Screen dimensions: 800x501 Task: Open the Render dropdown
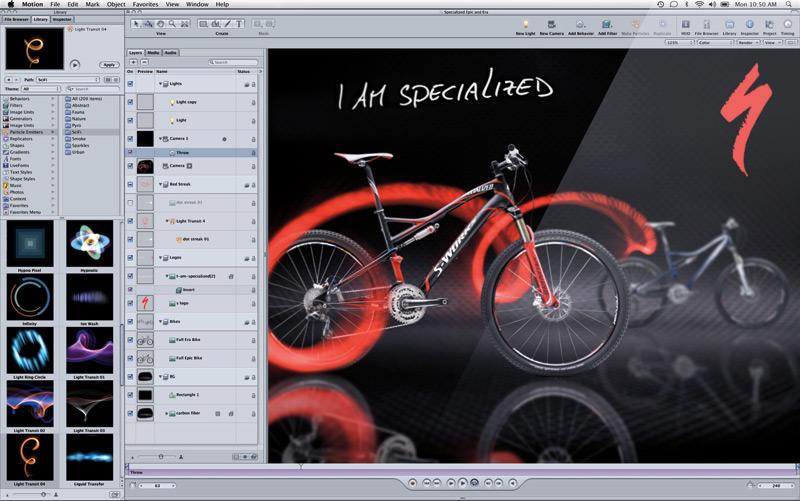click(x=748, y=43)
